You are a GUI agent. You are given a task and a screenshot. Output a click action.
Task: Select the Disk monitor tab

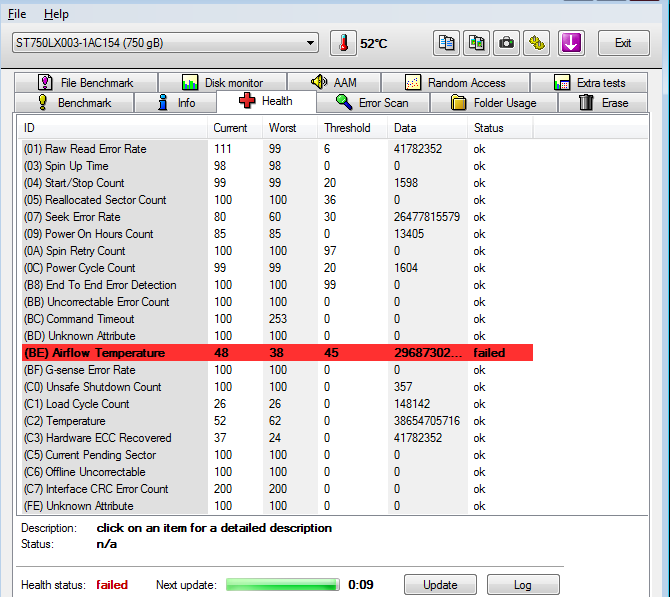tap(223, 83)
